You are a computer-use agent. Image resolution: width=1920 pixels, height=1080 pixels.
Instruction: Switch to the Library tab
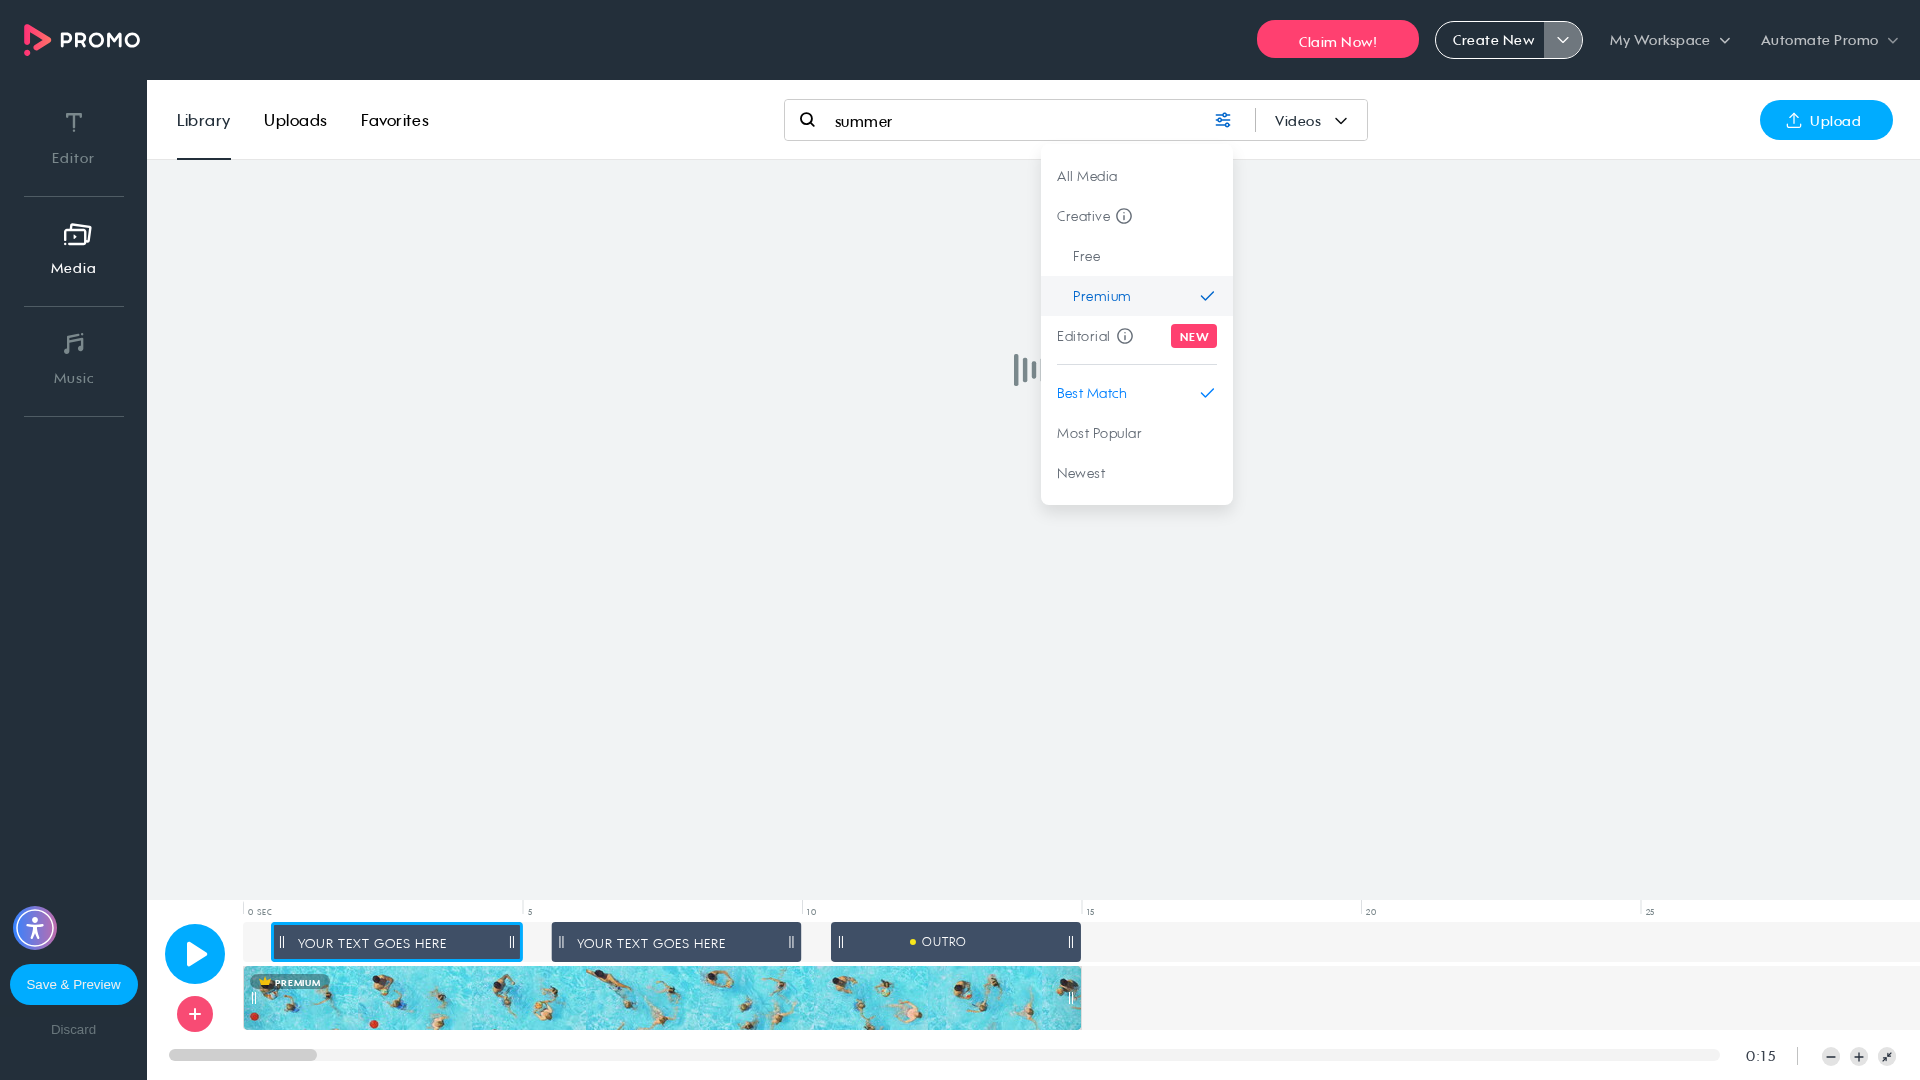(x=204, y=120)
